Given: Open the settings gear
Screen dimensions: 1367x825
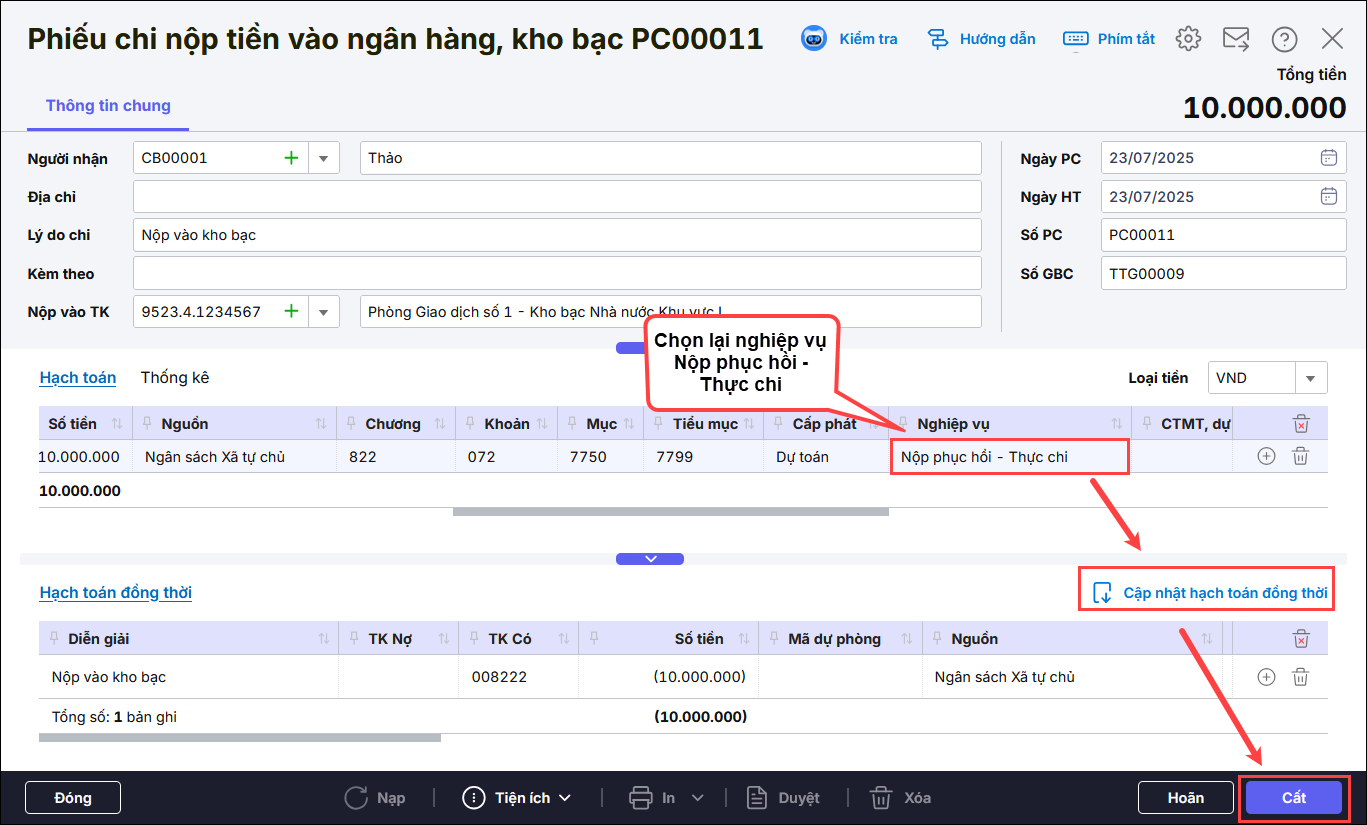Looking at the screenshot, I should click(1188, 39).
